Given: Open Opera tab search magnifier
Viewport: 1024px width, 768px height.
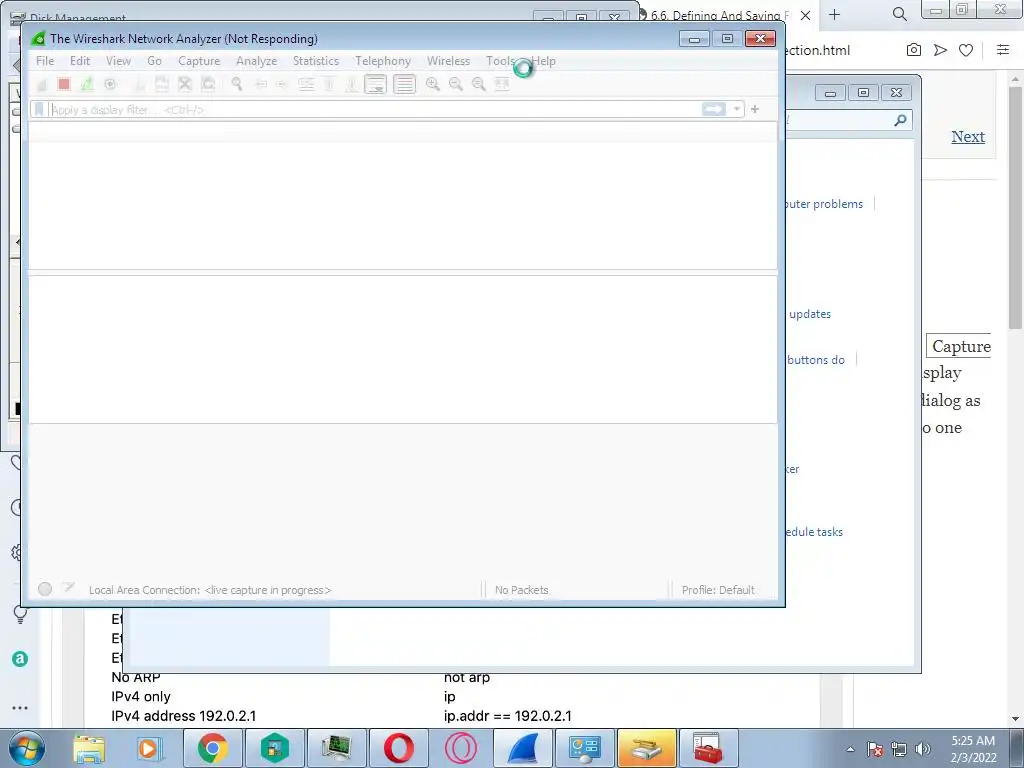Looking at the screenshot, I should tap(899, 14).
